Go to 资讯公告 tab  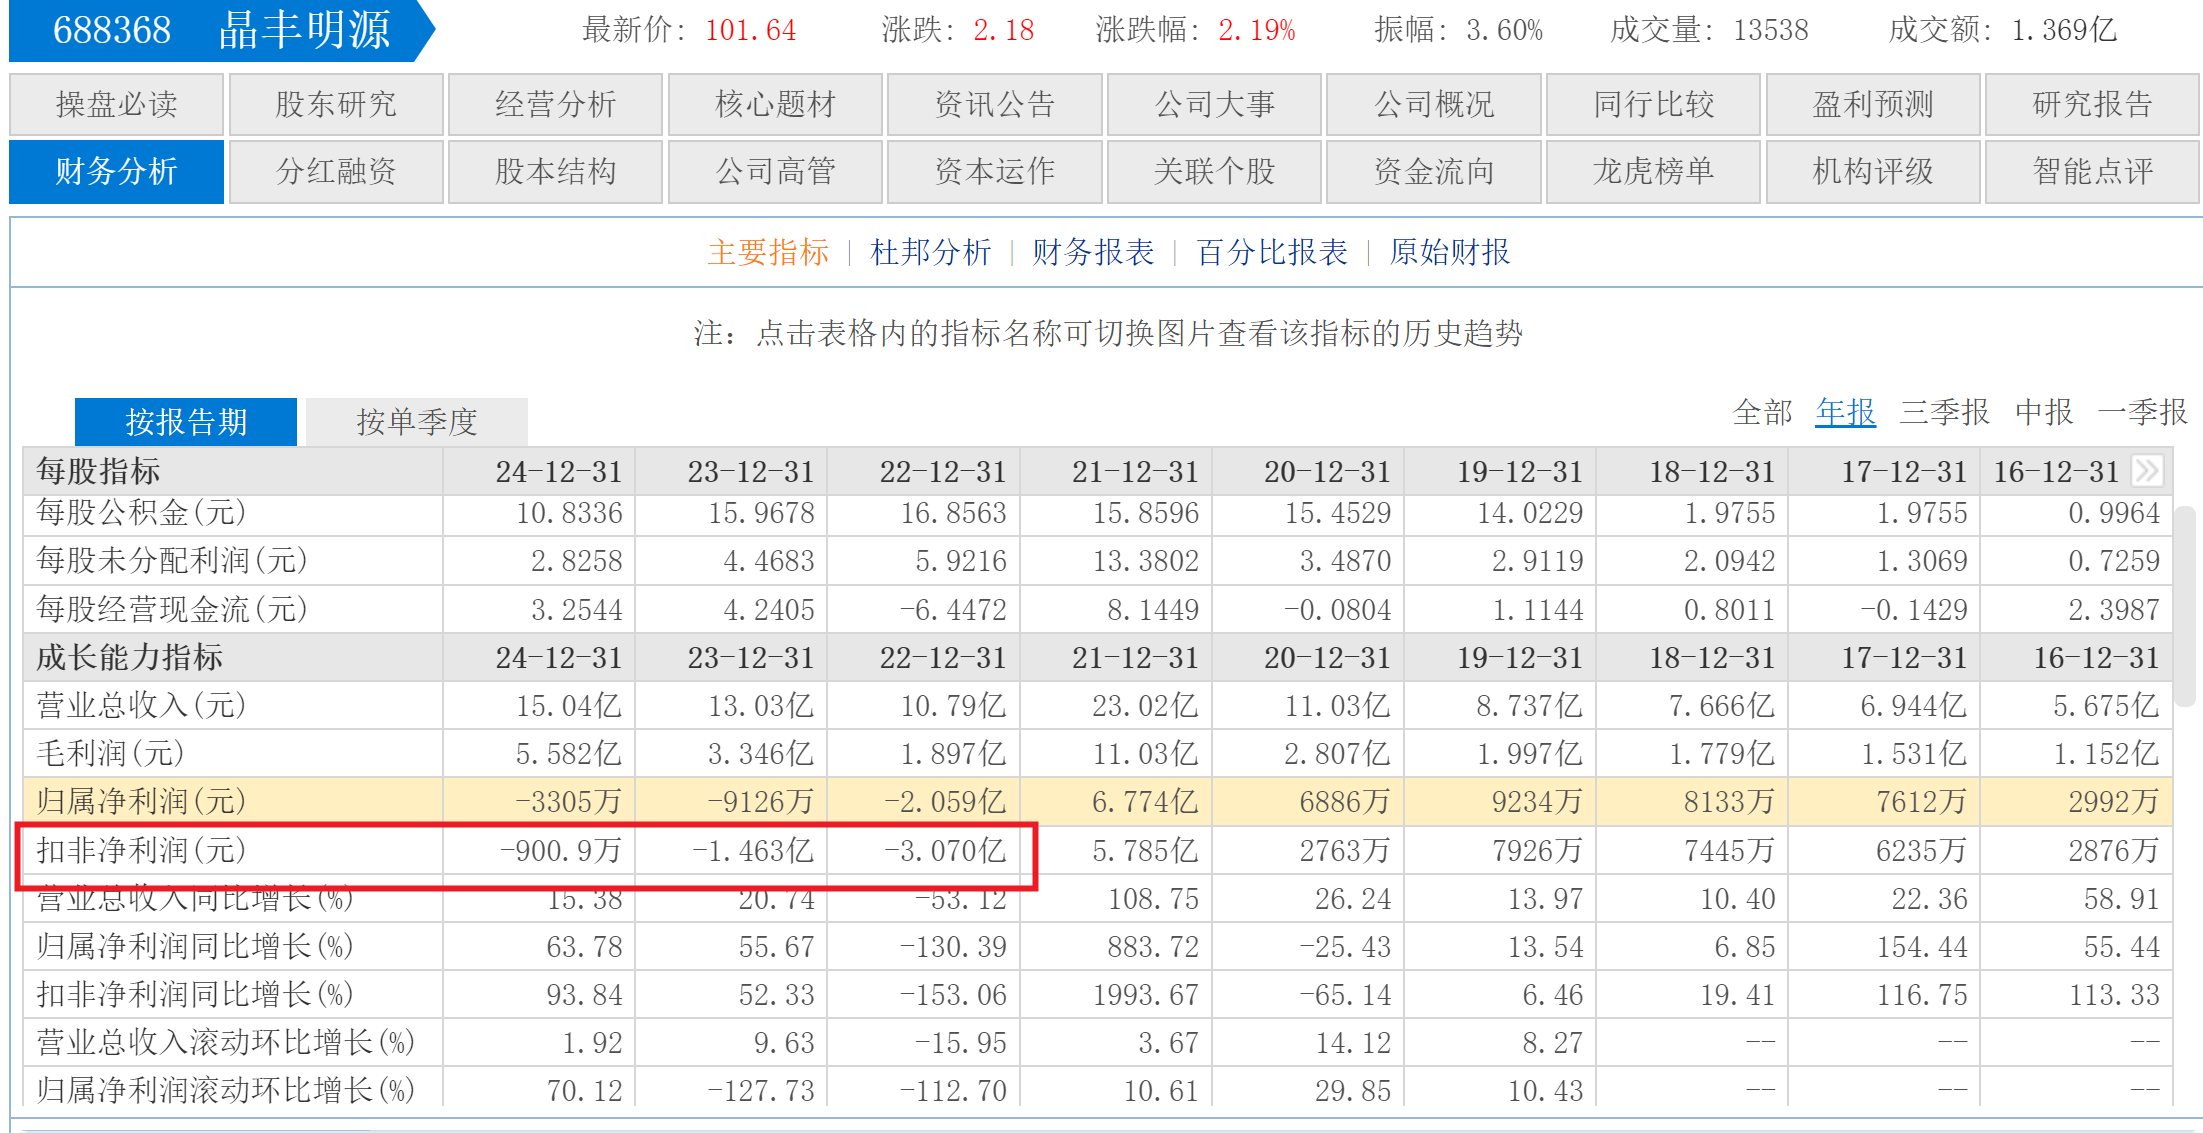pyautogui.click(x=995, y=104)
